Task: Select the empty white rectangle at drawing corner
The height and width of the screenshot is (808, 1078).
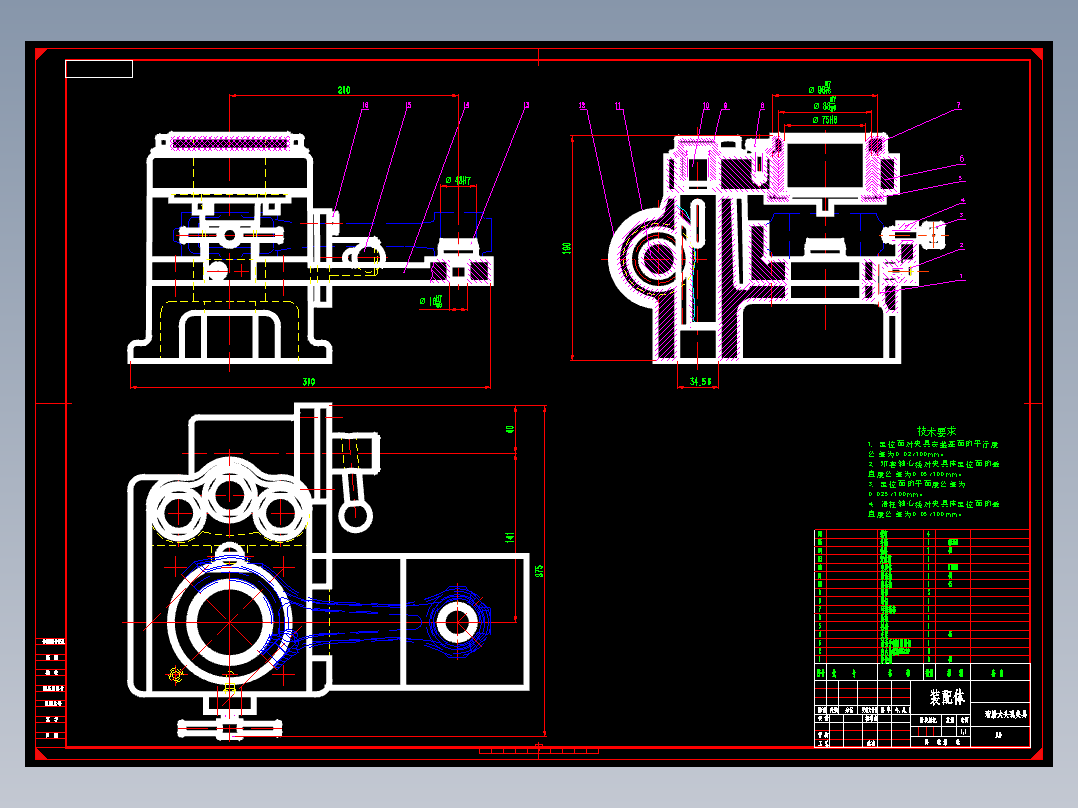Action: click(x=99, y=69)
